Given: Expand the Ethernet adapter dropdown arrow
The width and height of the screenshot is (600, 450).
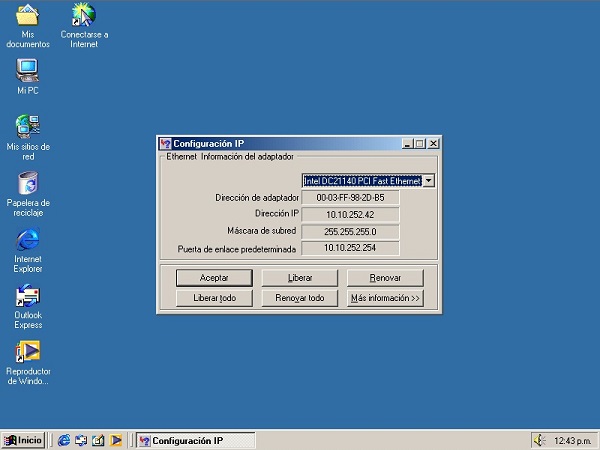Looking at the screenshot, I should [428, 180].
